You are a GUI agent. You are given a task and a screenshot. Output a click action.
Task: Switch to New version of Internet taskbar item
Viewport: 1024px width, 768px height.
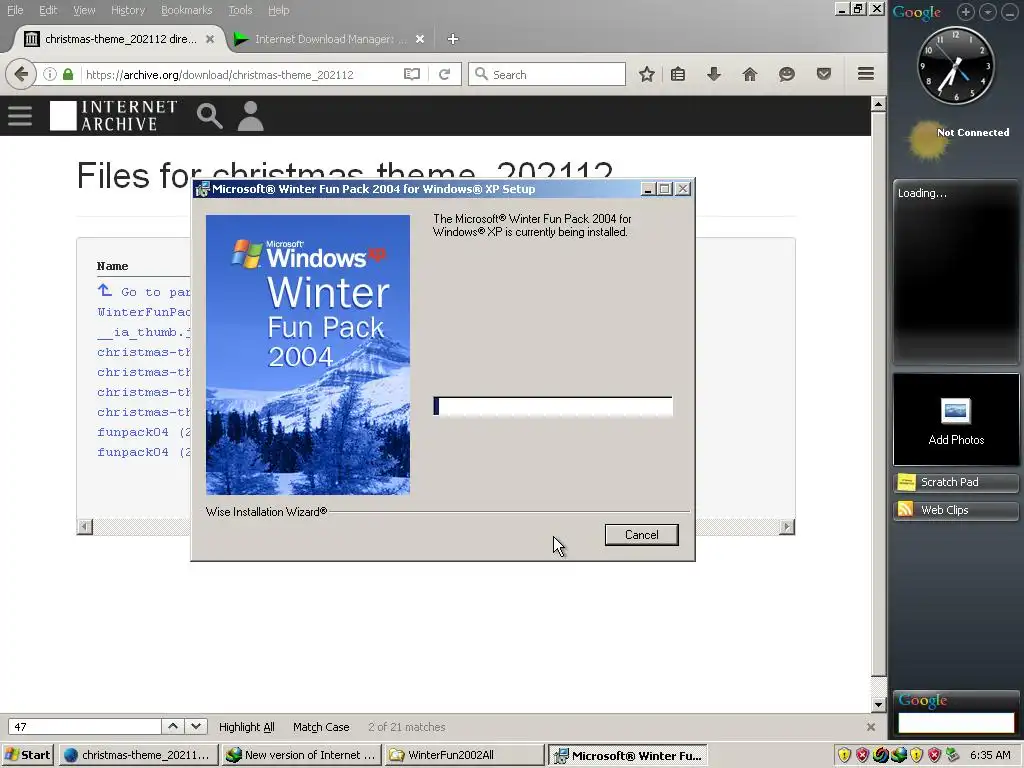pos(300,755)
